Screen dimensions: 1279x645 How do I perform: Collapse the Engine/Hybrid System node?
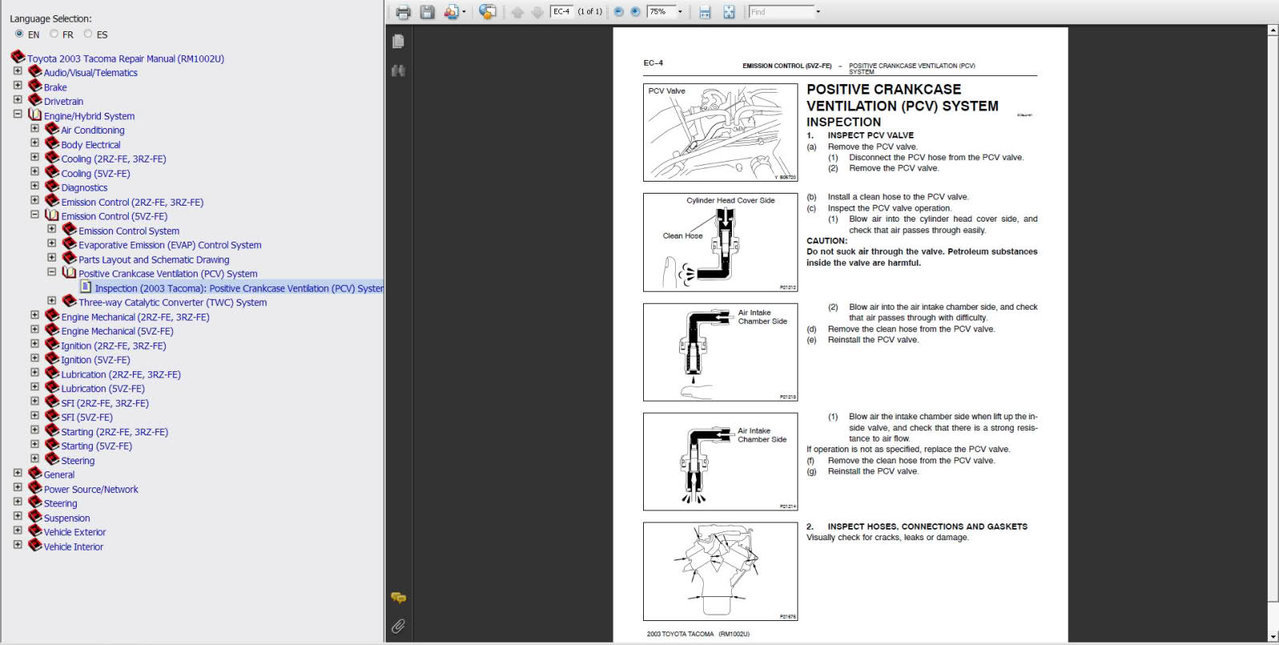17,115
